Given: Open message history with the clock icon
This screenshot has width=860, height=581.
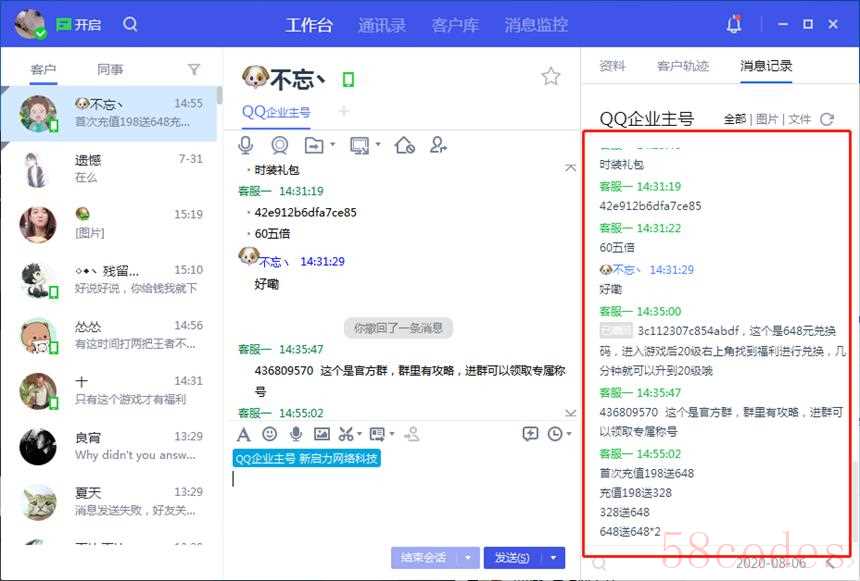Looking at the screenshot, I should click(555, 434).
